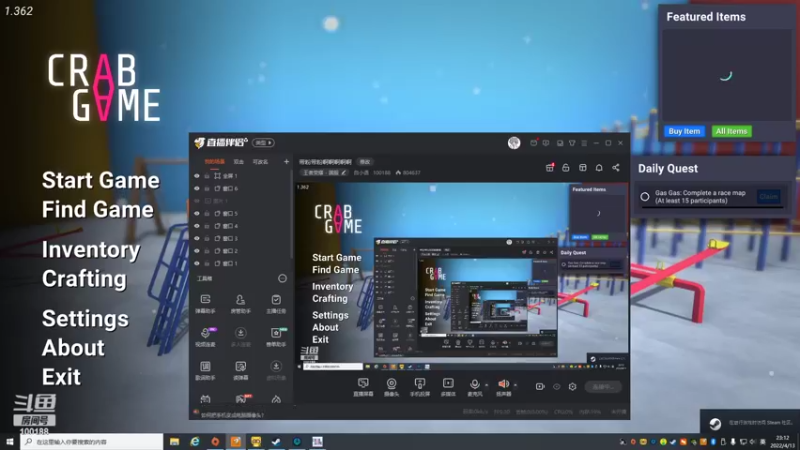Switch to the second scene tab
800x450 pixels.
click(239, 162)
